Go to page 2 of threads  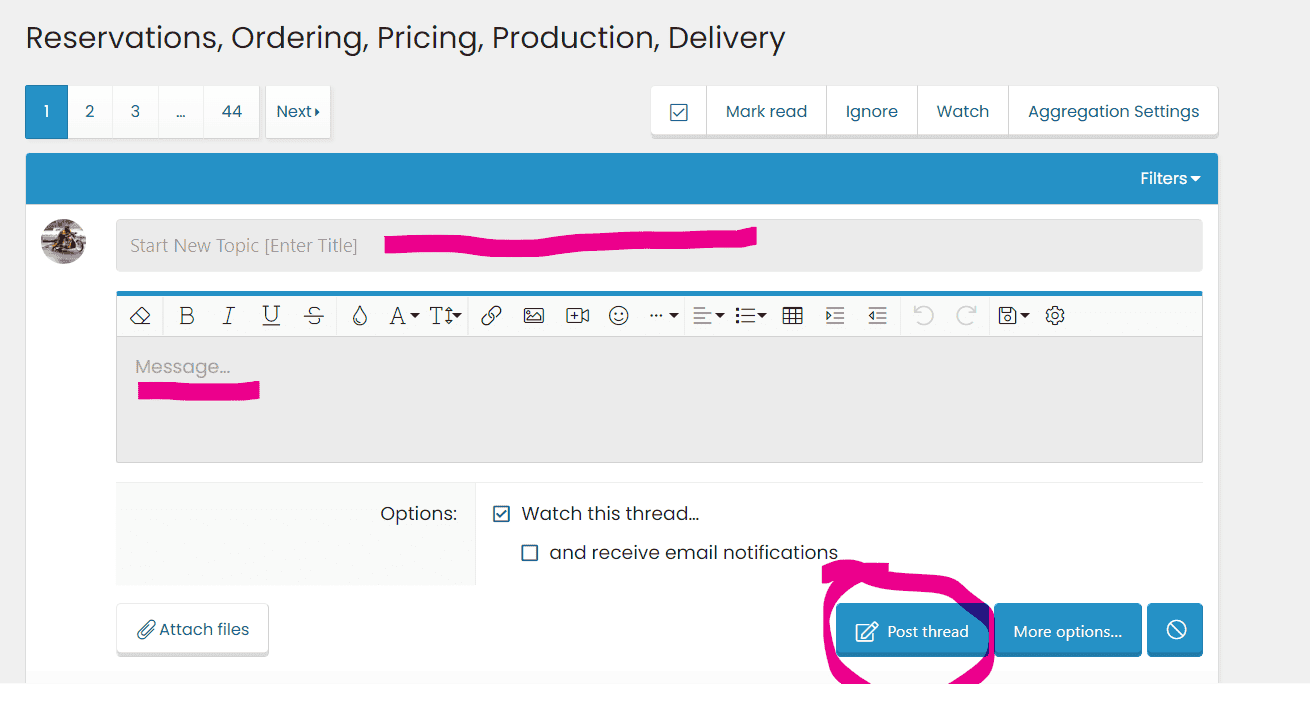pyautogui.click(x=90, y=112)
